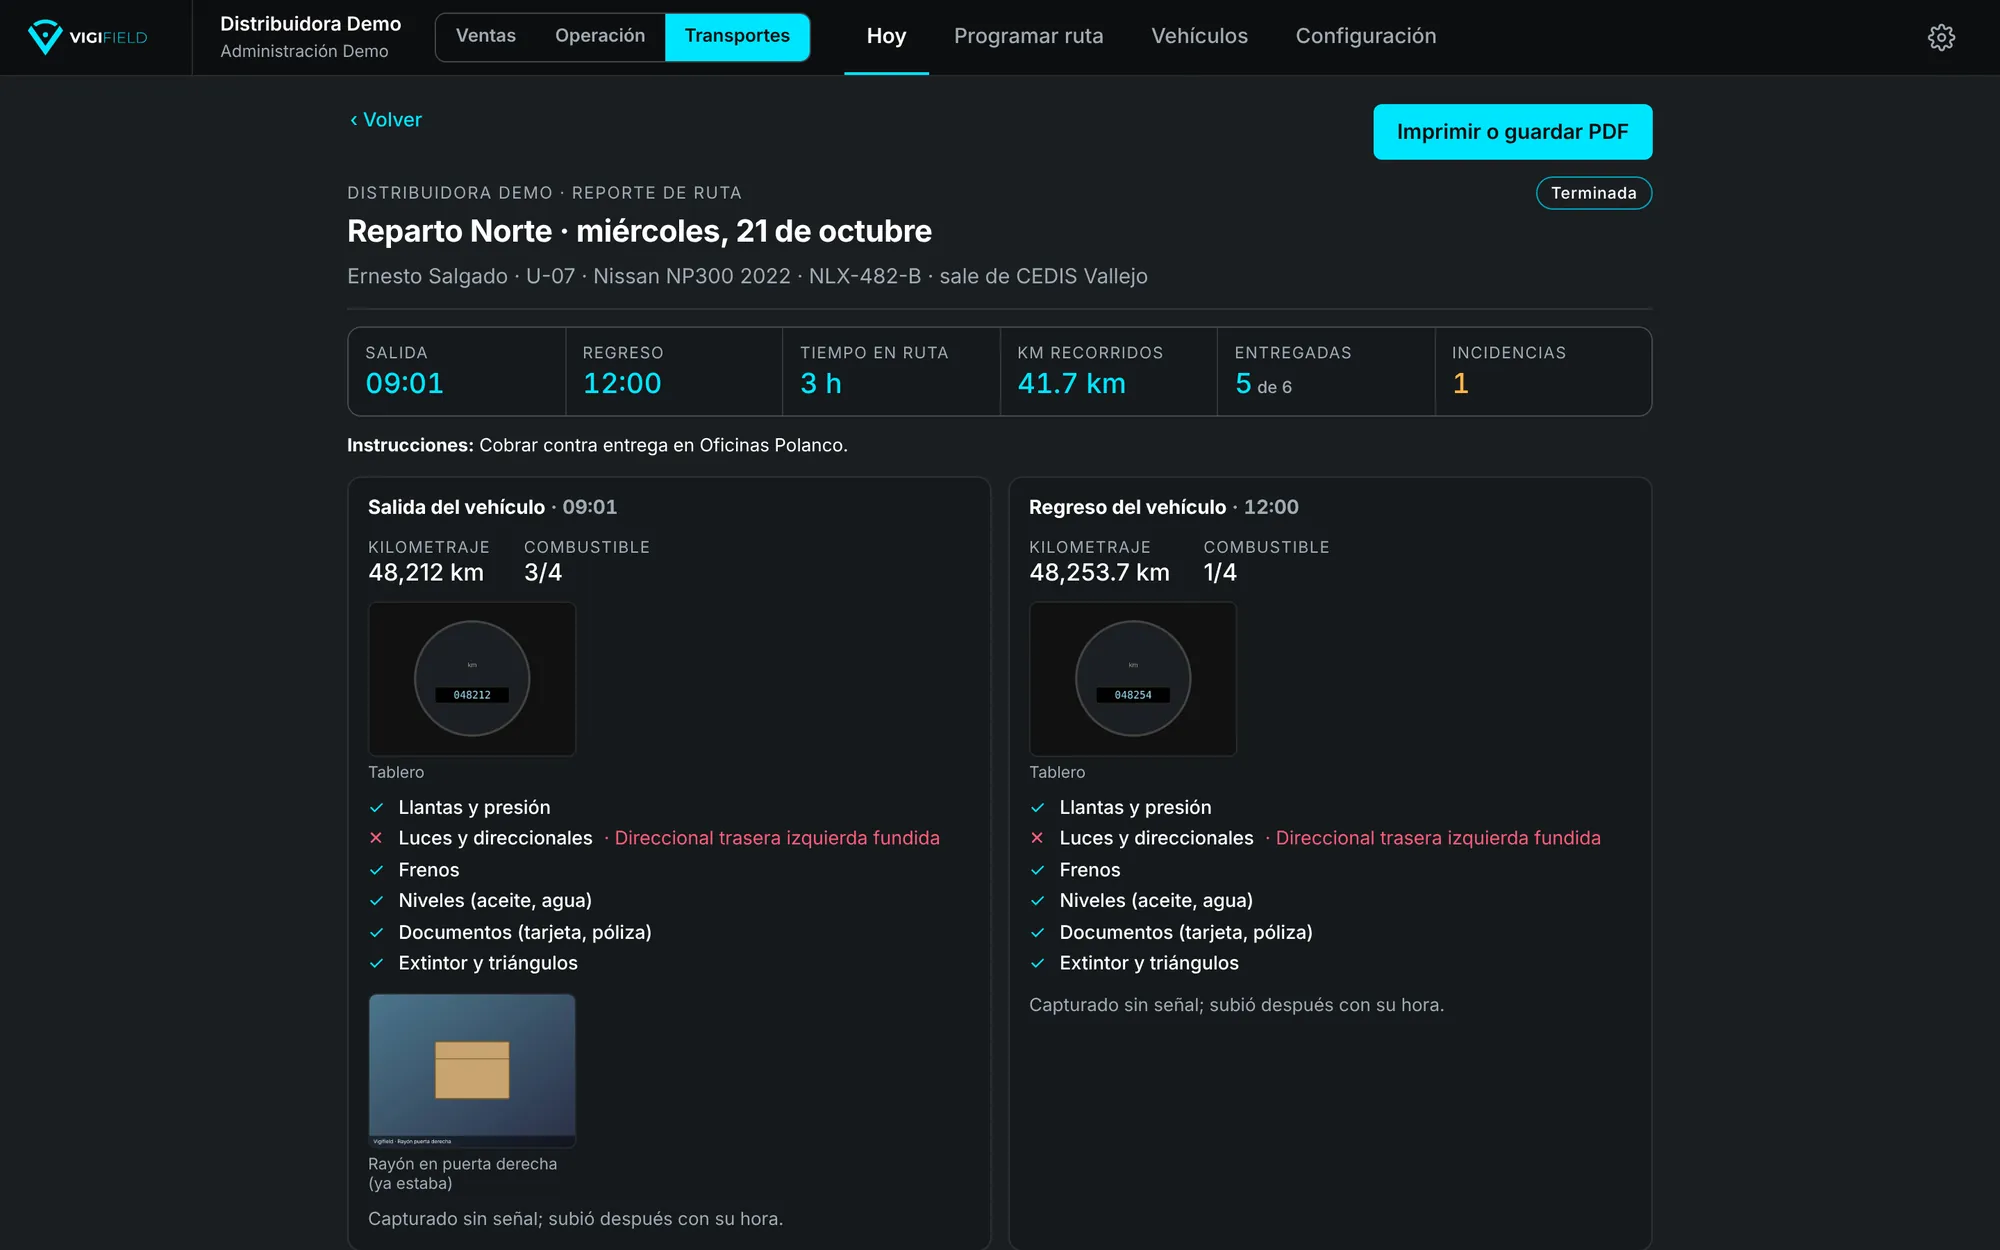
Task: Click the departure fuel level 3/4
Action: [543, 573]
